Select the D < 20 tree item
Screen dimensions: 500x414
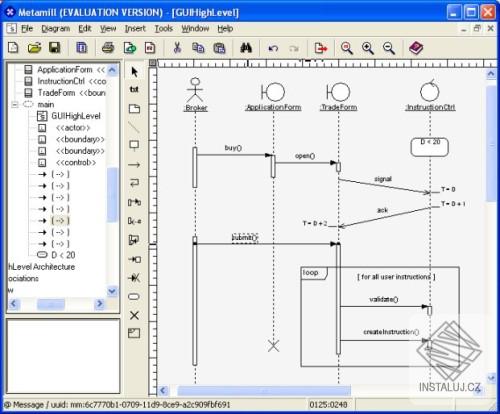pyautogui.click(x=63, y=255)
